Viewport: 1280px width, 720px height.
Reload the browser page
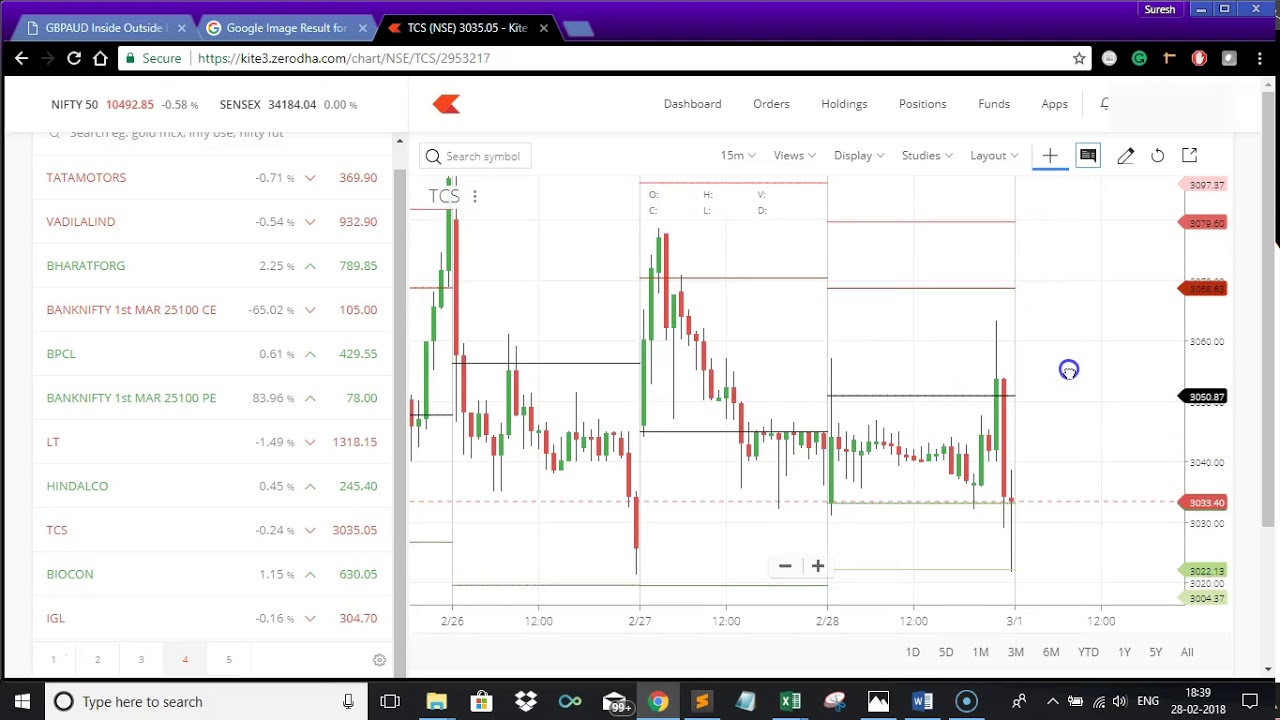pos(73,58)
